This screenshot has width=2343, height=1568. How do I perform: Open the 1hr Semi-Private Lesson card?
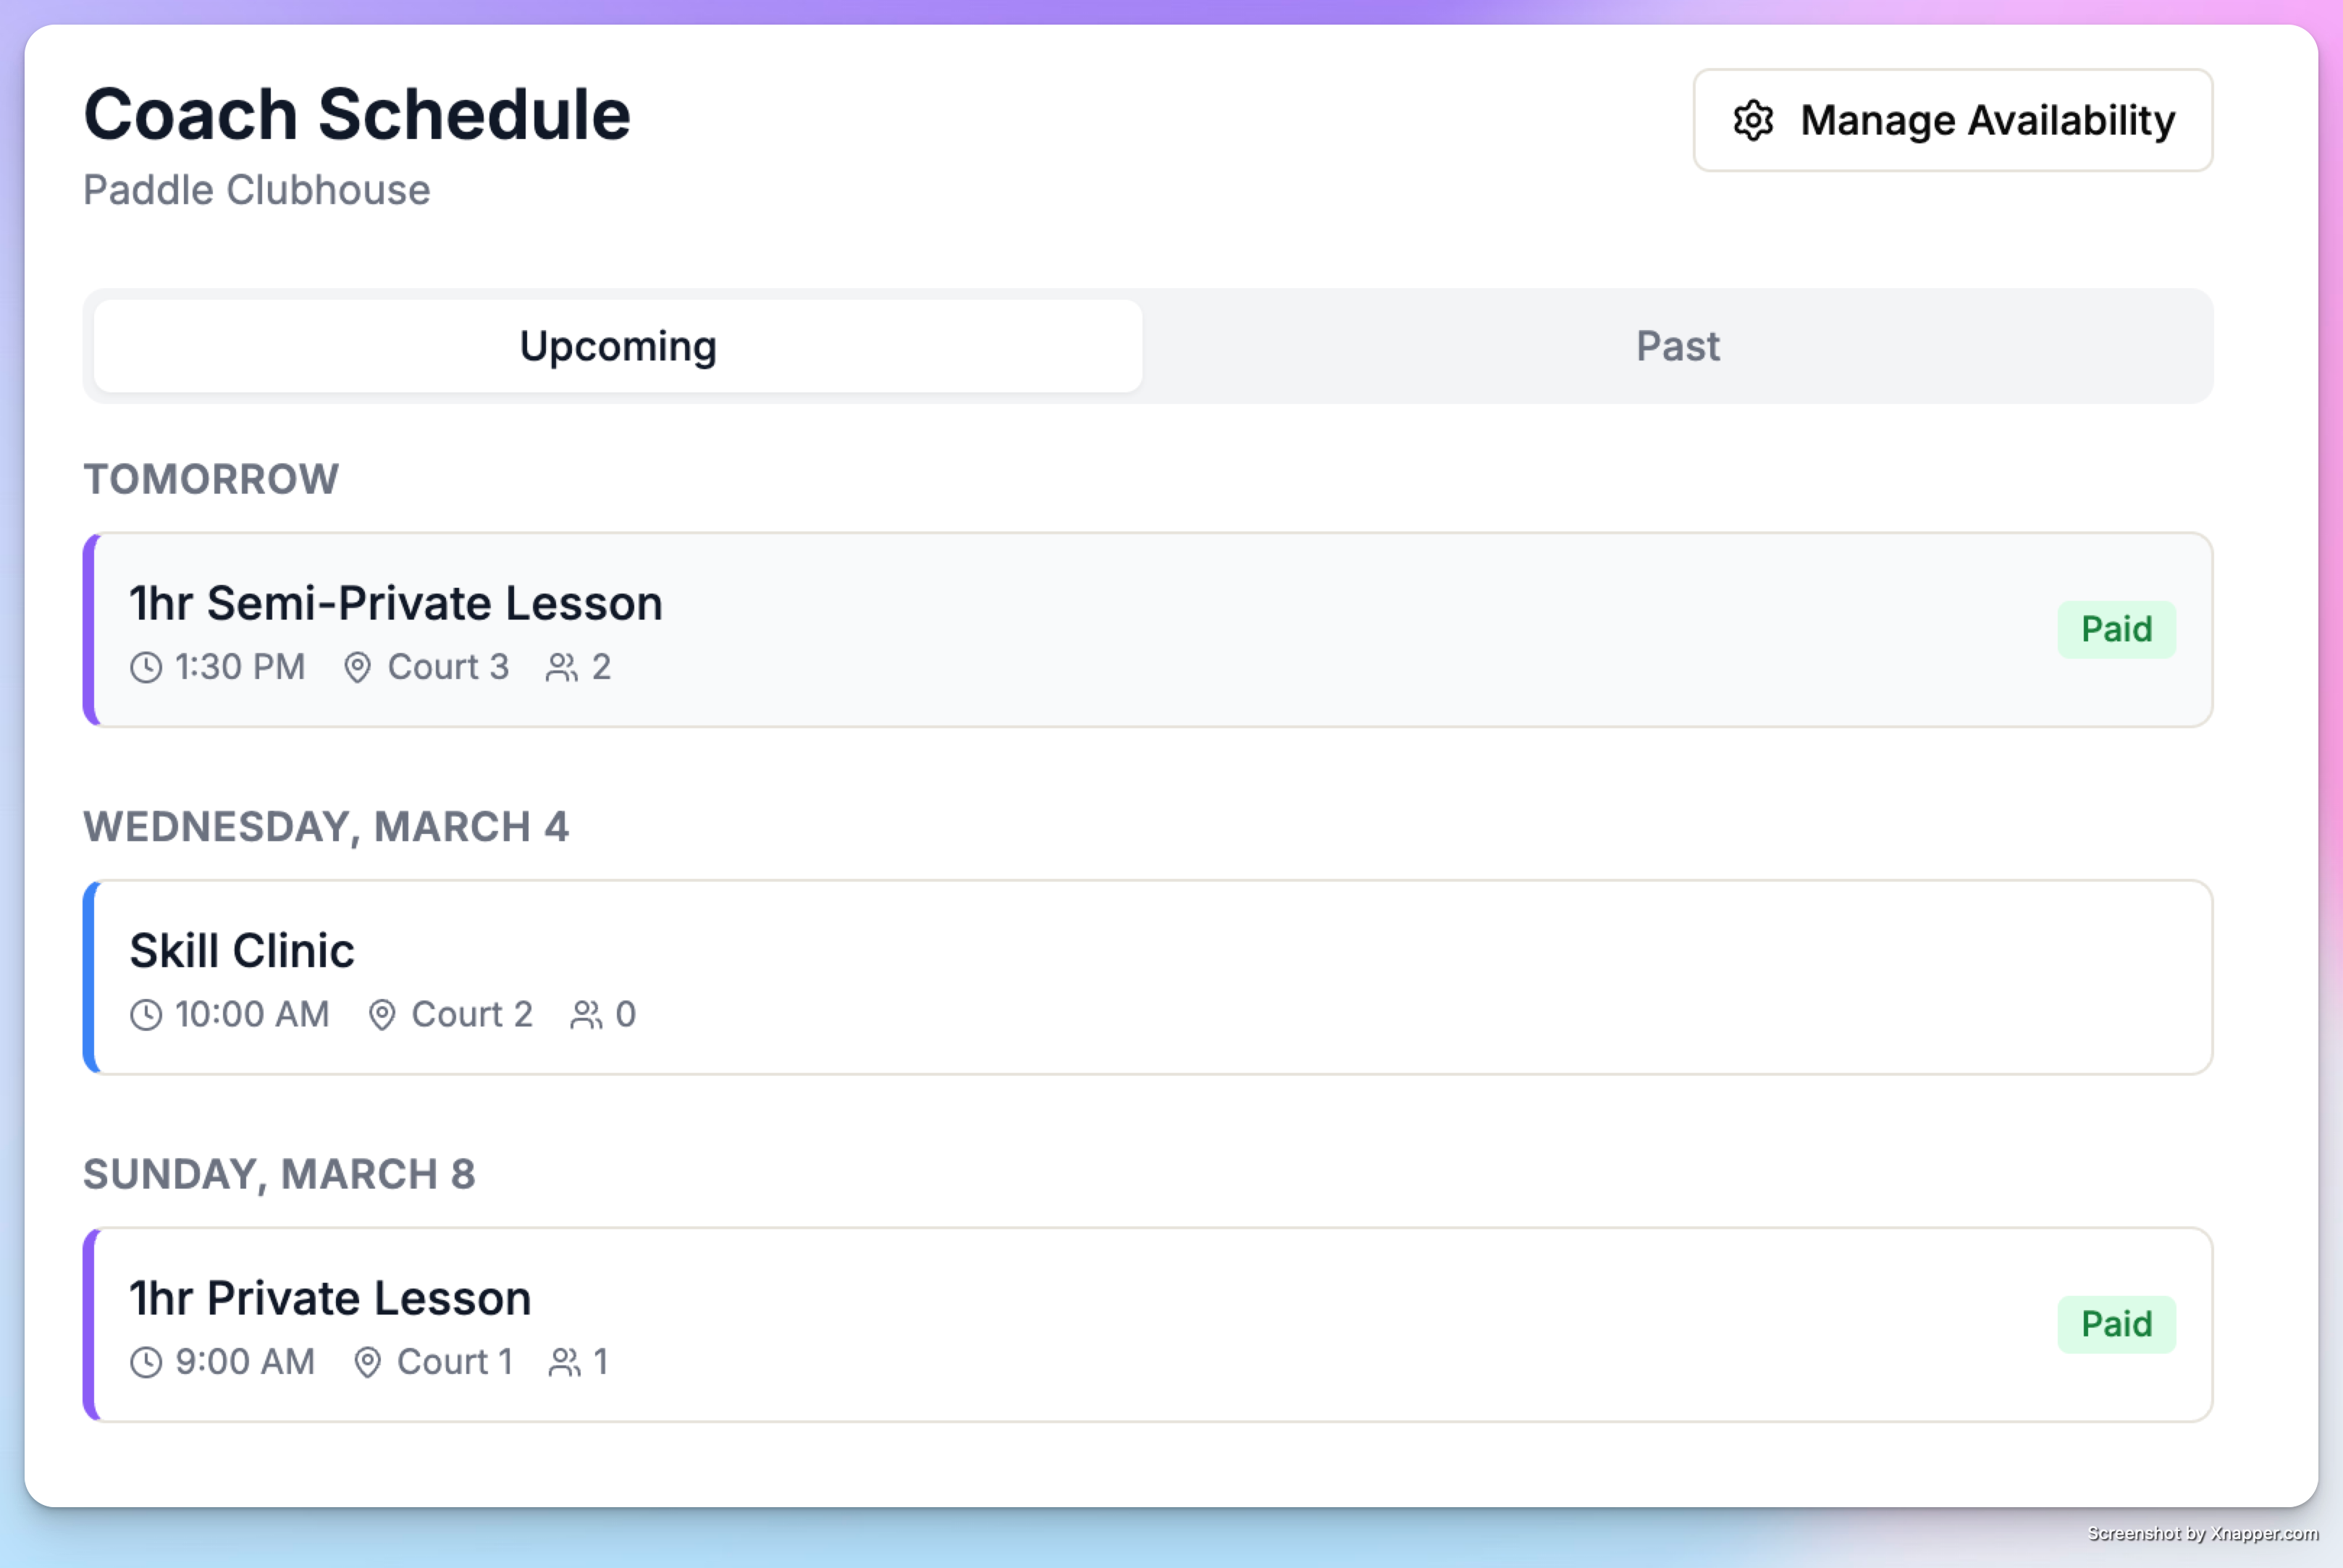pyautogui.click(x=1148, y=630)
